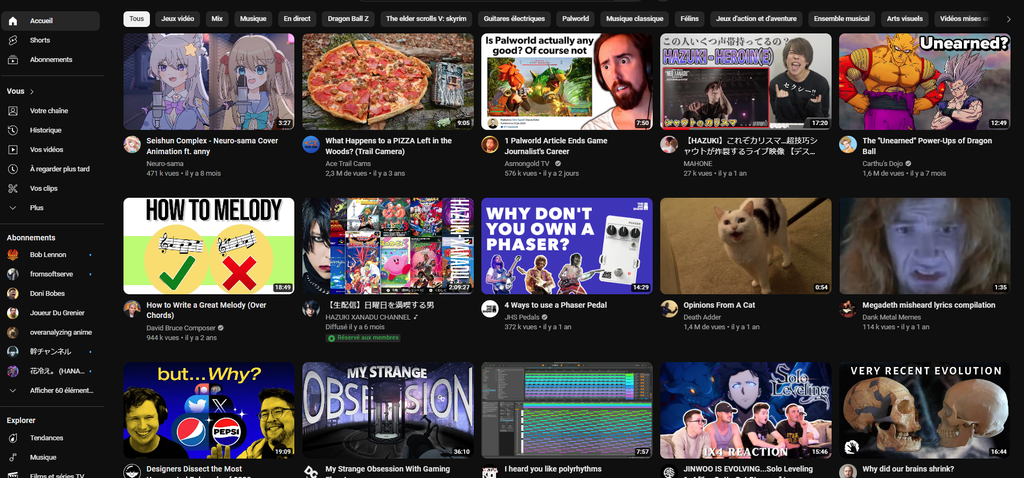The width and height of the screenshot is (1024, 478).
Task: Open How to Write a Great Melody title
Action: [x=206, y=311]
